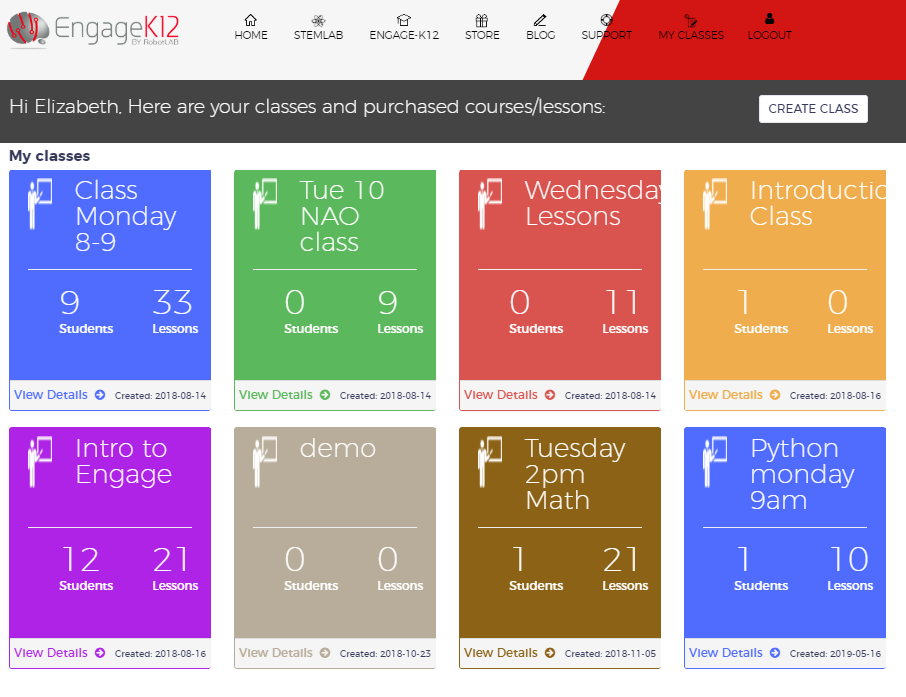
Task: Open View Details for Wednesday Lessons
Action: 509,395
